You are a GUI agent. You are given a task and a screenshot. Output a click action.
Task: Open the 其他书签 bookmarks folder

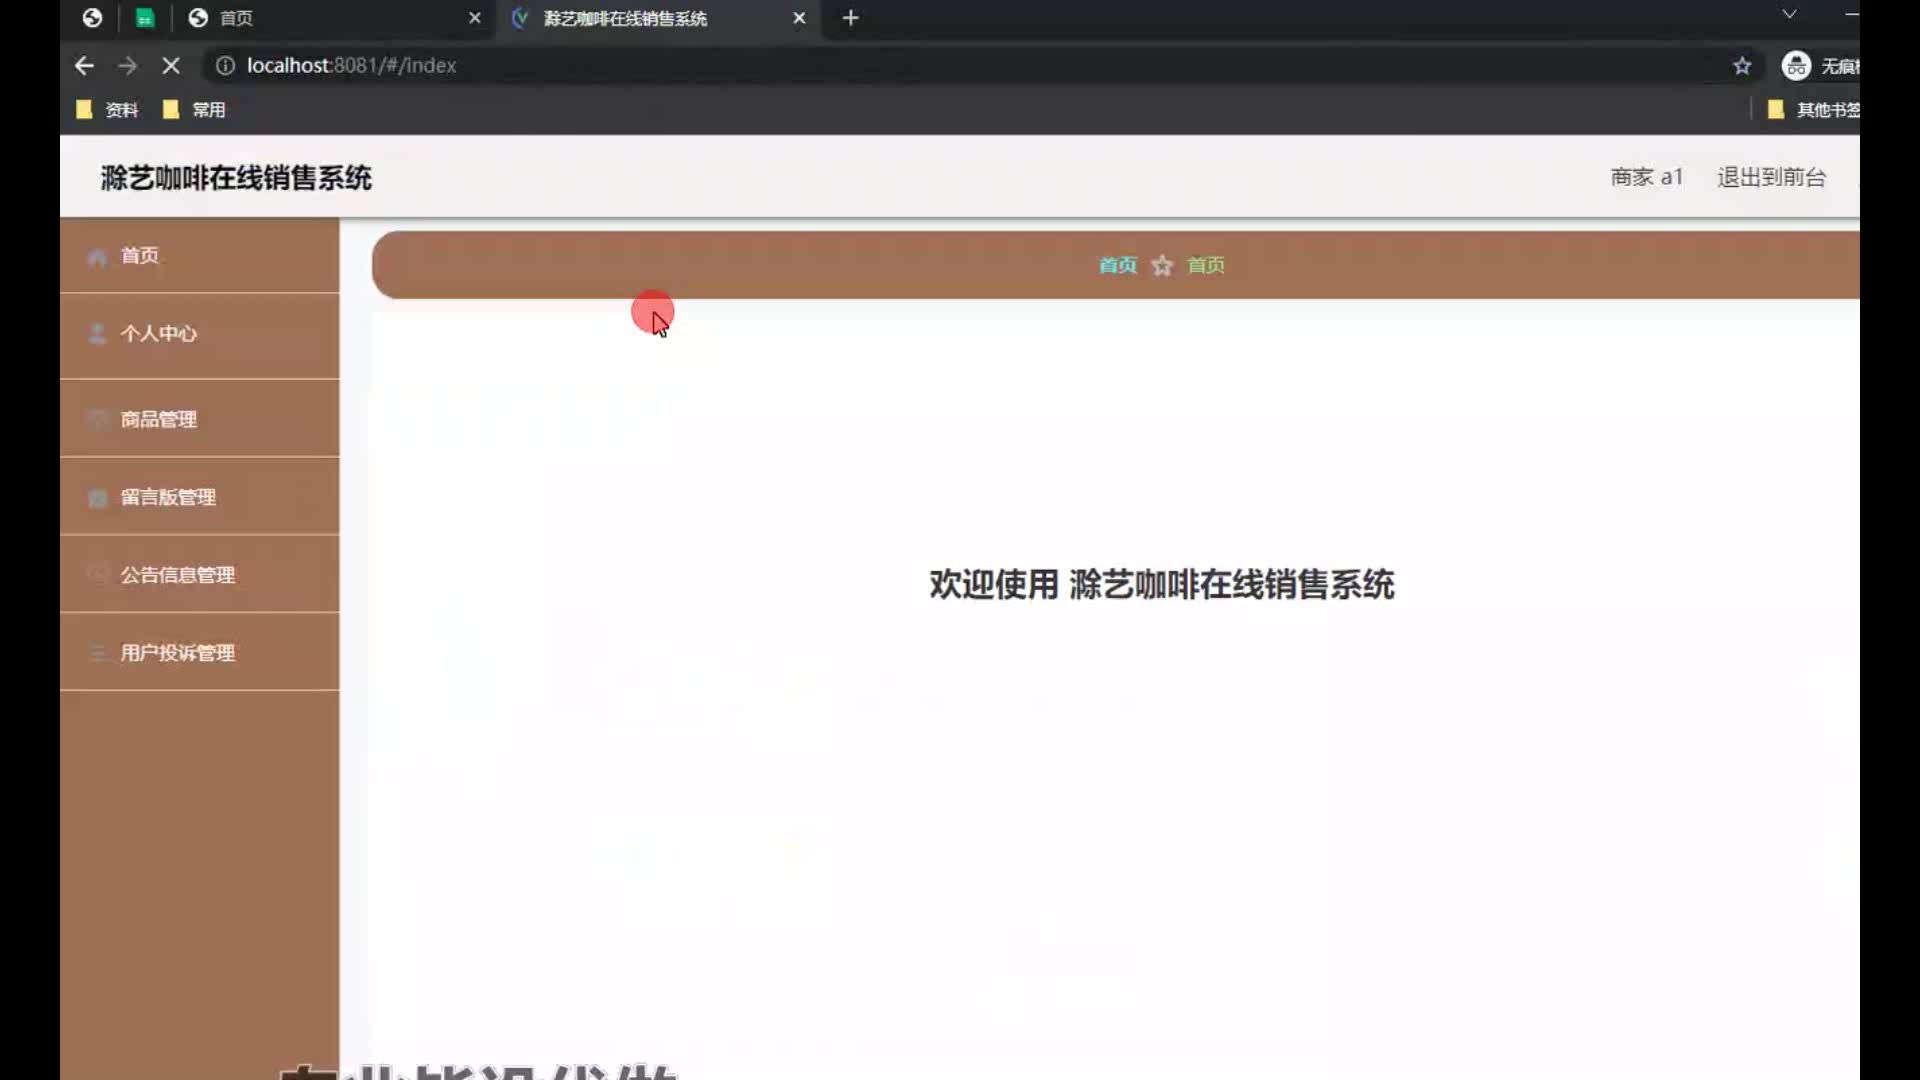(1813, 110)
